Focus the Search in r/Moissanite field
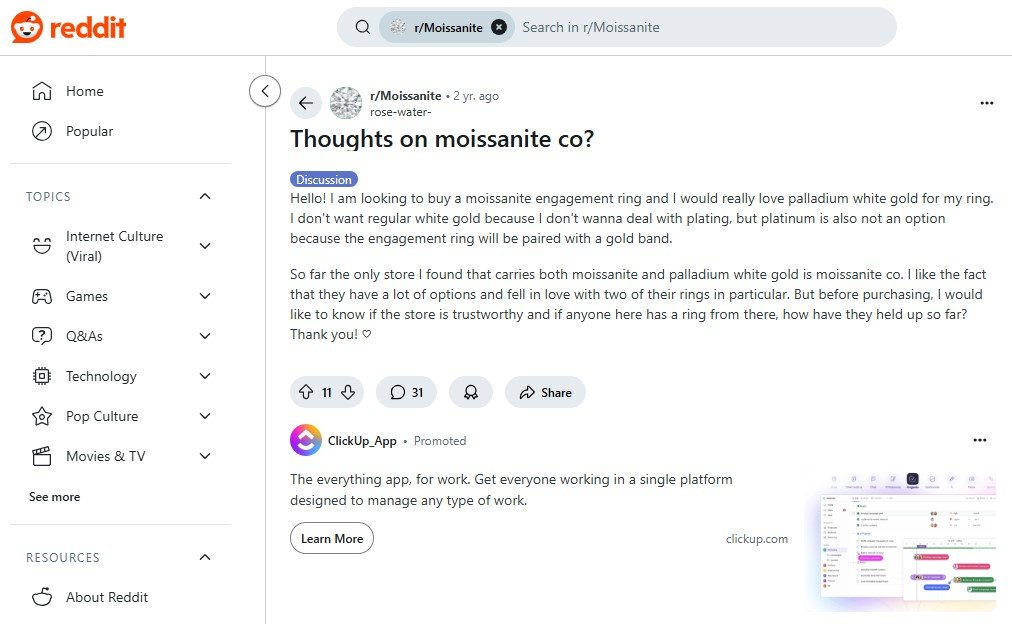The image size is (1012, 624). [x=703, y=27]
